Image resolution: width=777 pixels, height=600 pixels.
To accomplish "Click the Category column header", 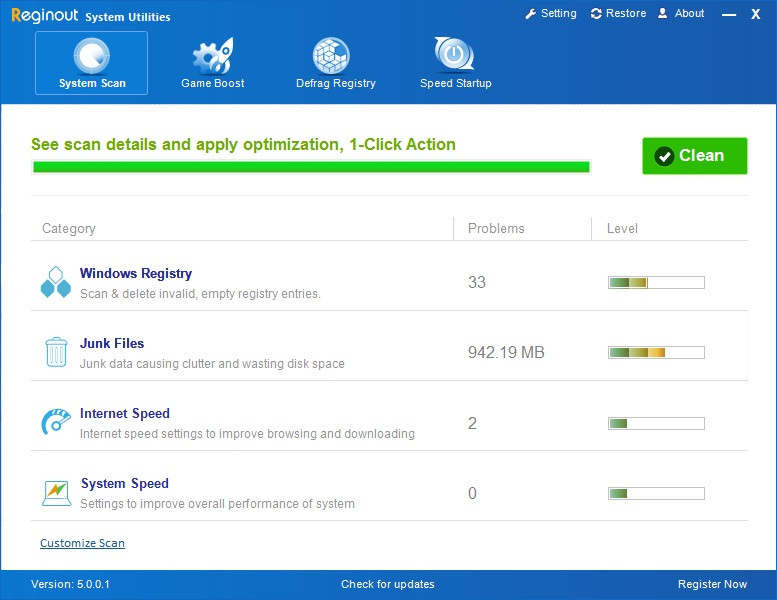I will (x=68, y=228).
